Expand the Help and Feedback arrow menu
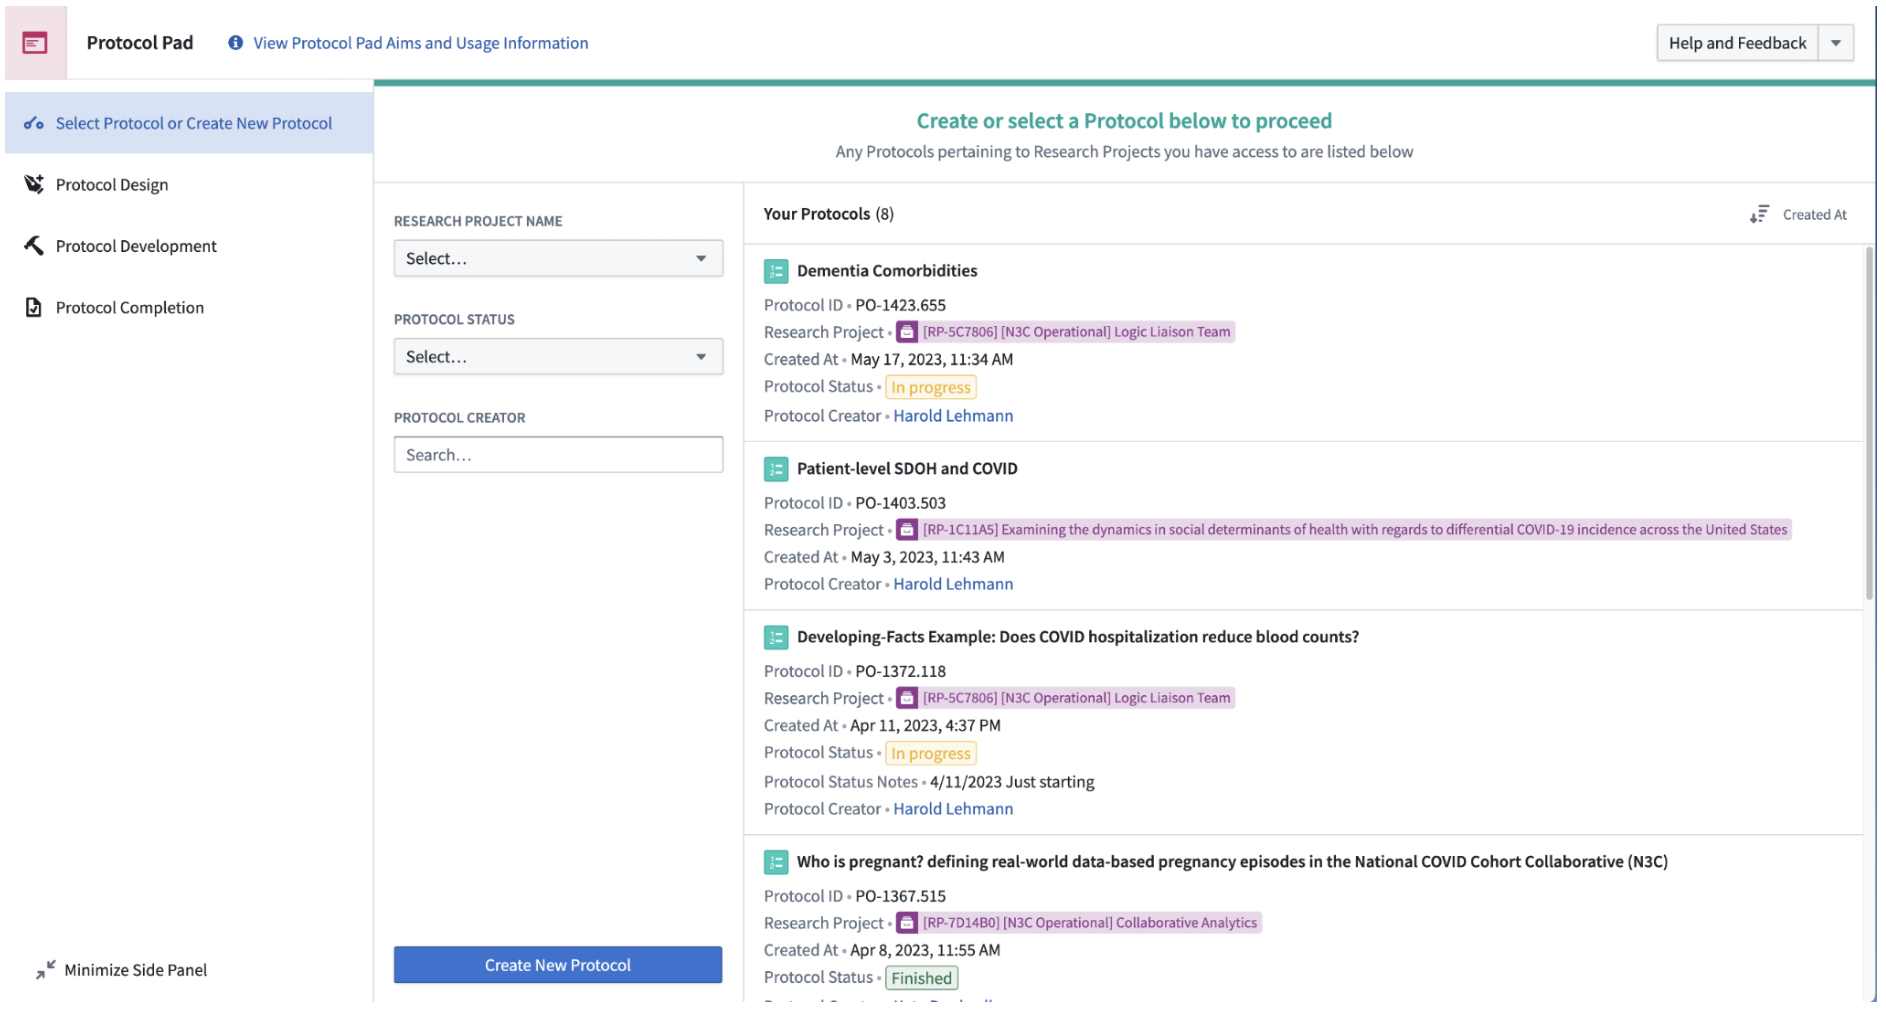 [x=1836, y=43]
